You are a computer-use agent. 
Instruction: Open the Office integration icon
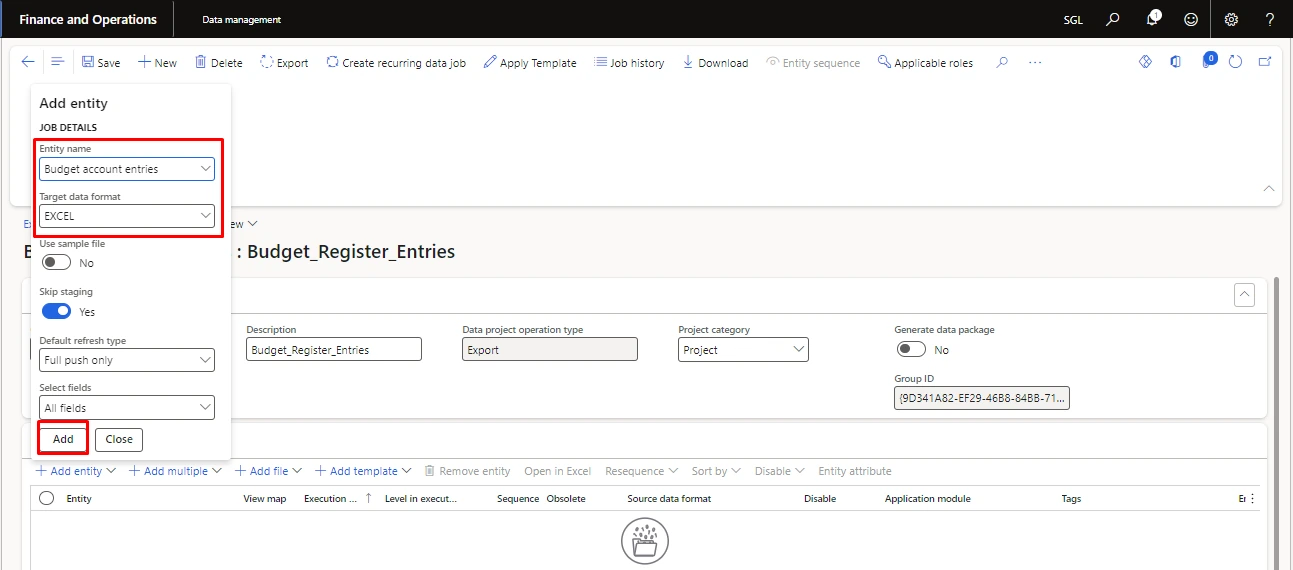tap(1176, 62)
